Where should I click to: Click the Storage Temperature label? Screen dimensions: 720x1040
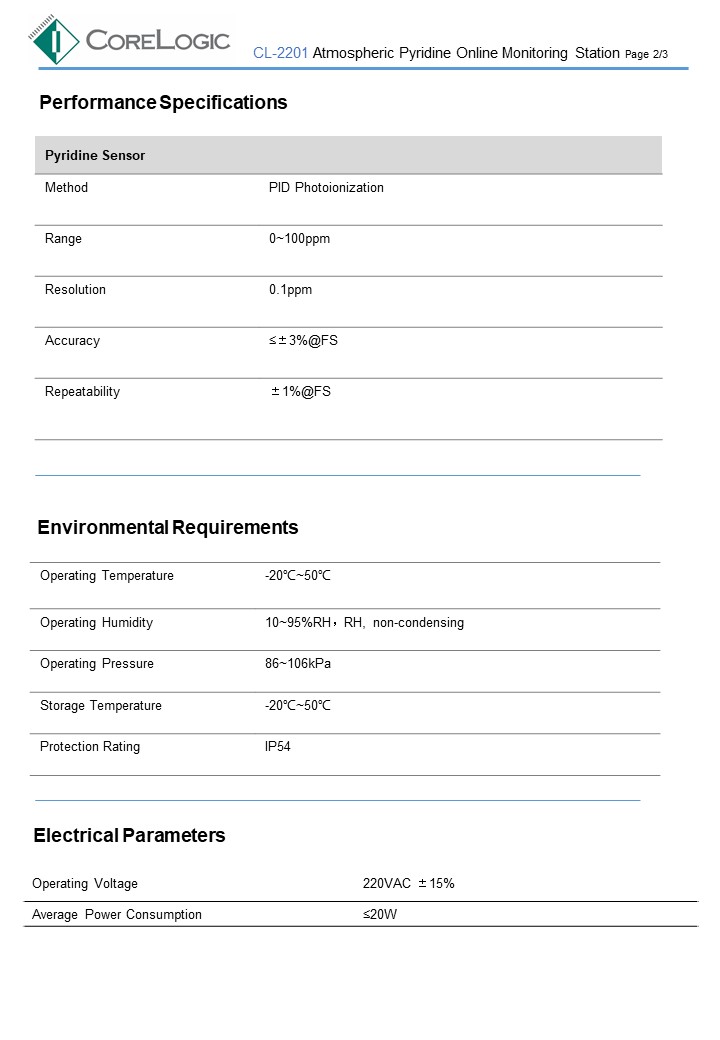[x=101, y=706]
